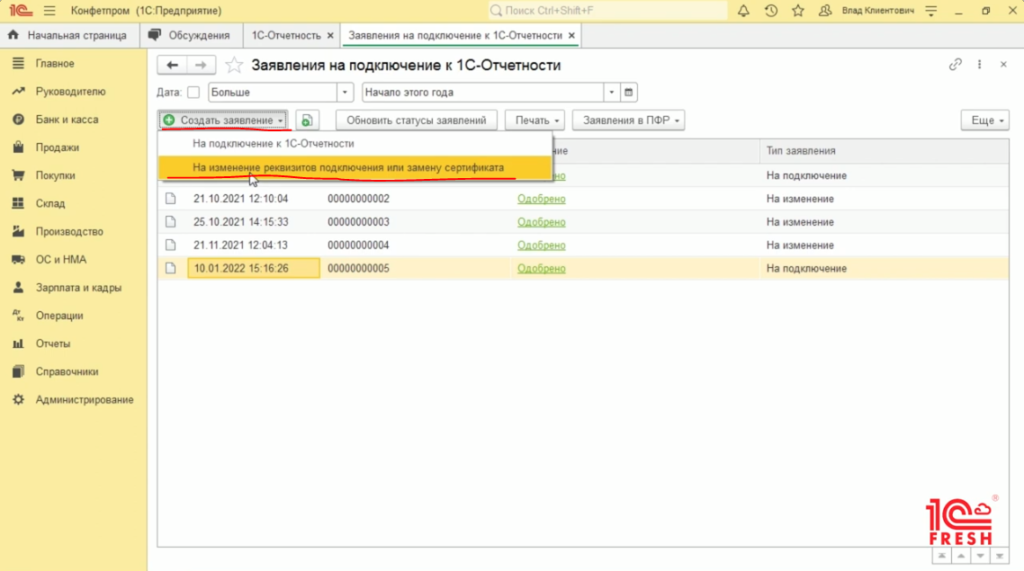1024x571 pixels.
Task: Open user collaboration icon
Action: coord(825,10)
